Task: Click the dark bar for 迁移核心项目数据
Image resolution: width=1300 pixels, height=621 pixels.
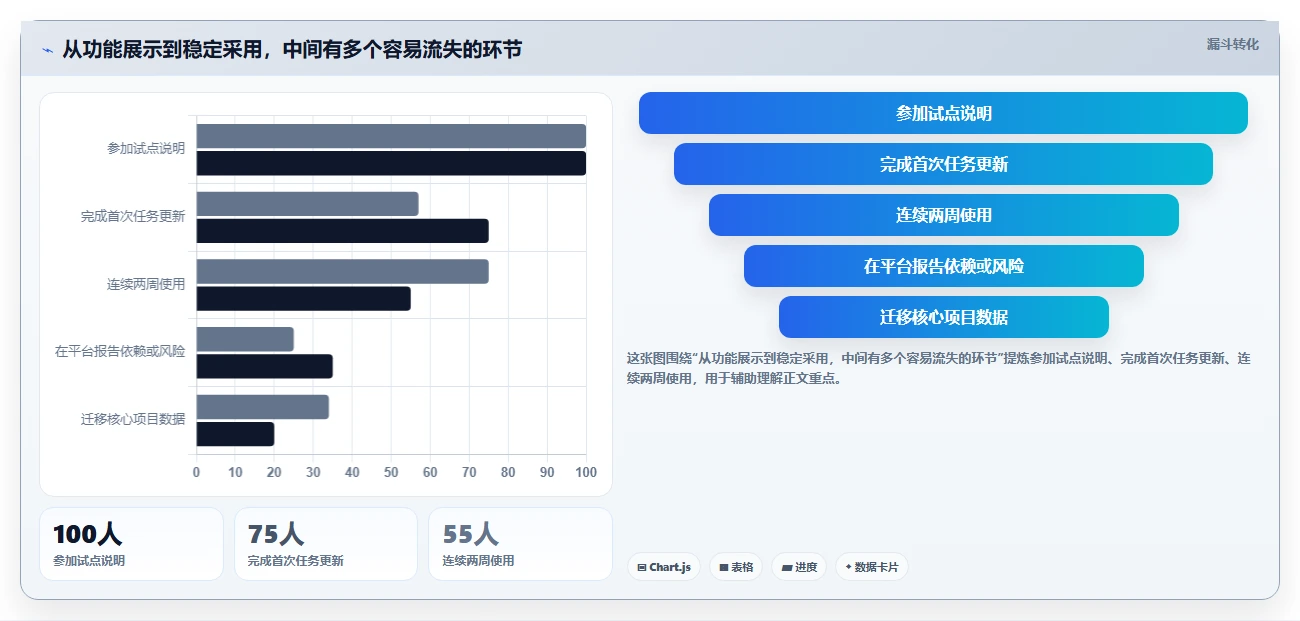Action: pyautogui.click(x=235, y=434)
